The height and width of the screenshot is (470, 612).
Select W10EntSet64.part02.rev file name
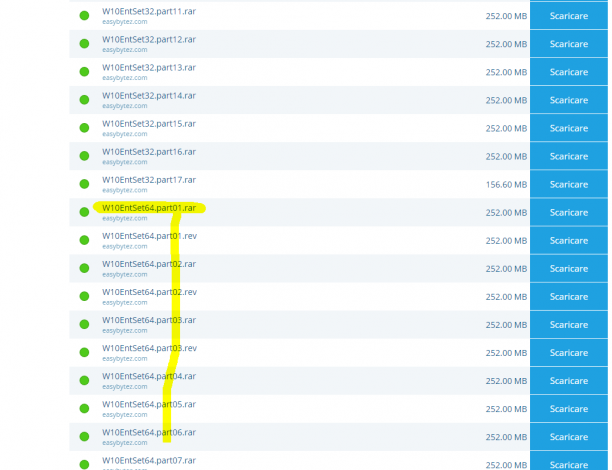(x=149, y=293)
